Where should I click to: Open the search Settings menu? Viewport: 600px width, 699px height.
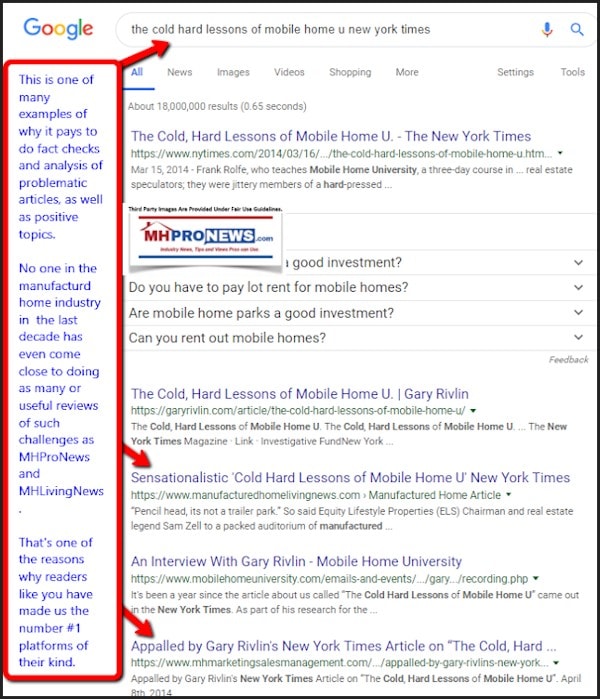515,72
